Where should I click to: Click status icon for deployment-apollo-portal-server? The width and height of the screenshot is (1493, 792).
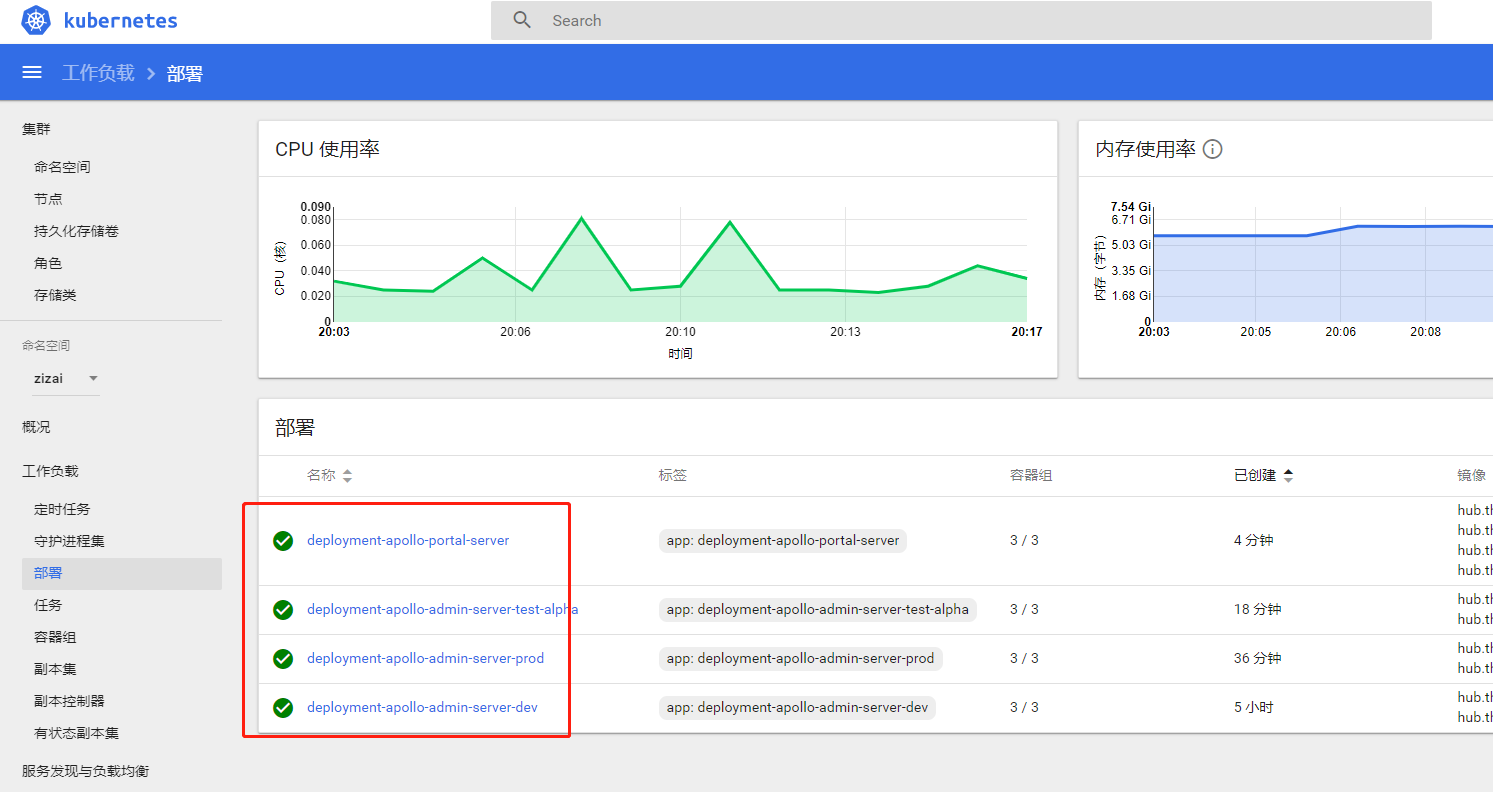[x=283, y=541]
